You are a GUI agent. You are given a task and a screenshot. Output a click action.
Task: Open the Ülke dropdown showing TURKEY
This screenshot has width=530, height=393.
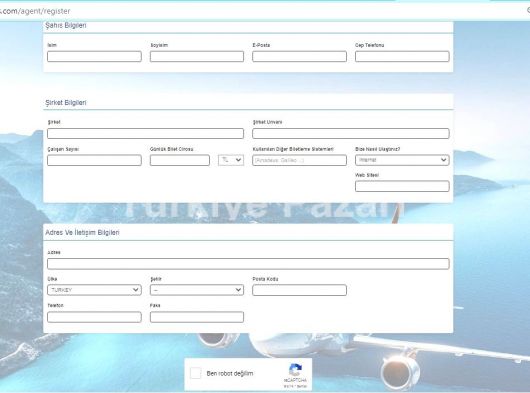(94, 290)
